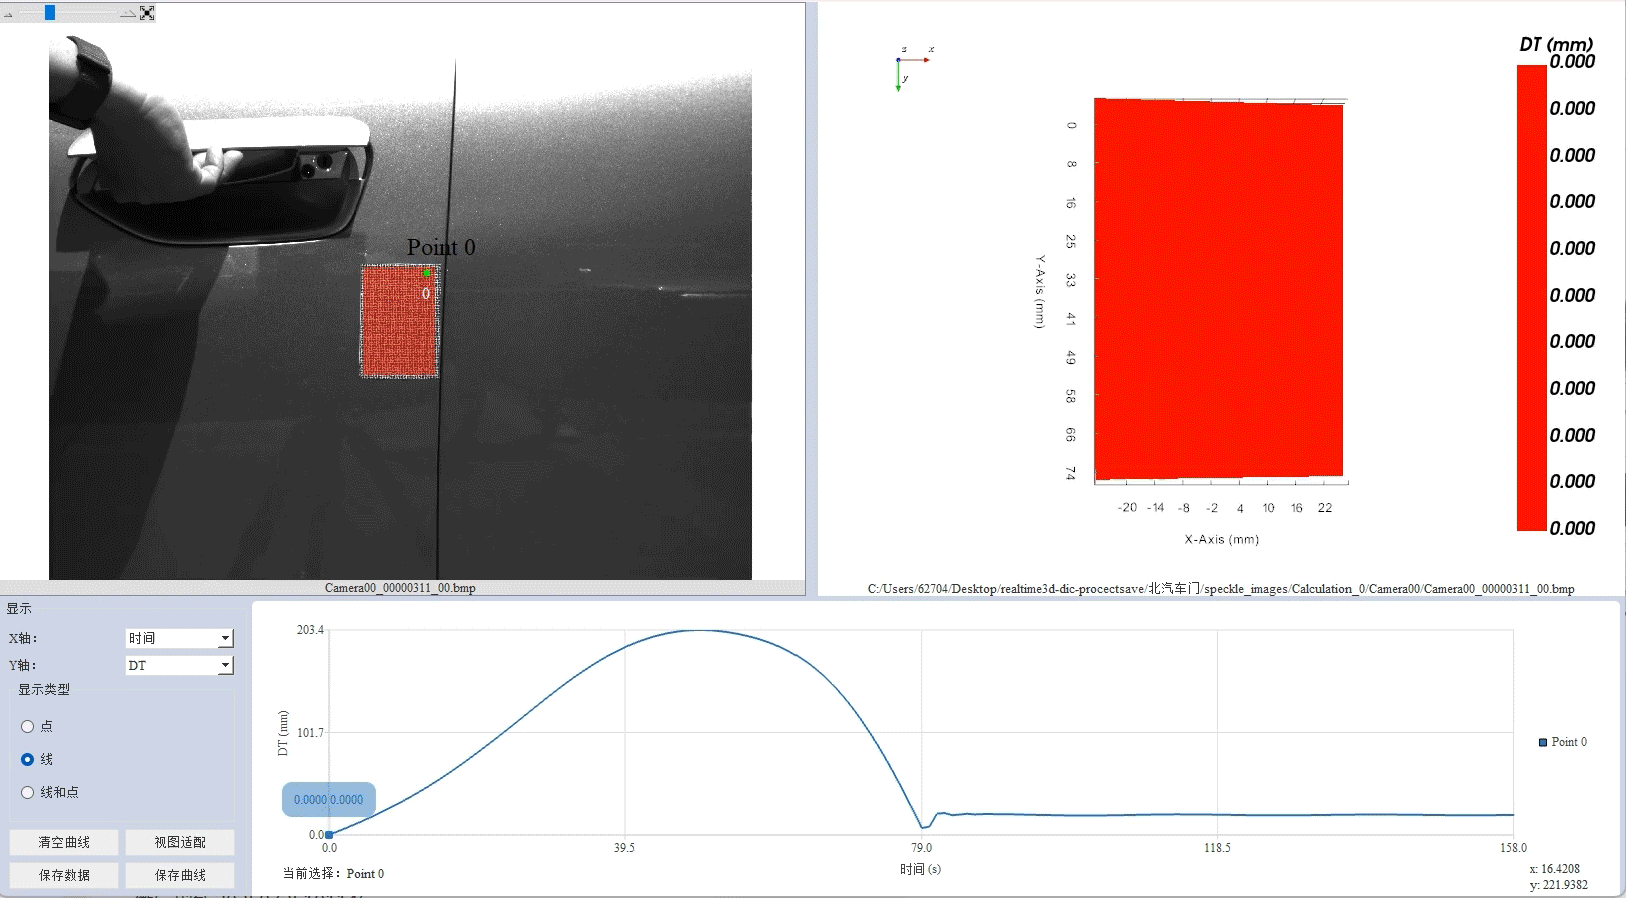Image resolution: width=1626 pixels, height=898 pixels.
Task: Click the zoom in large mountain icon
Action: pyautogui.click(x=127, y=13)
